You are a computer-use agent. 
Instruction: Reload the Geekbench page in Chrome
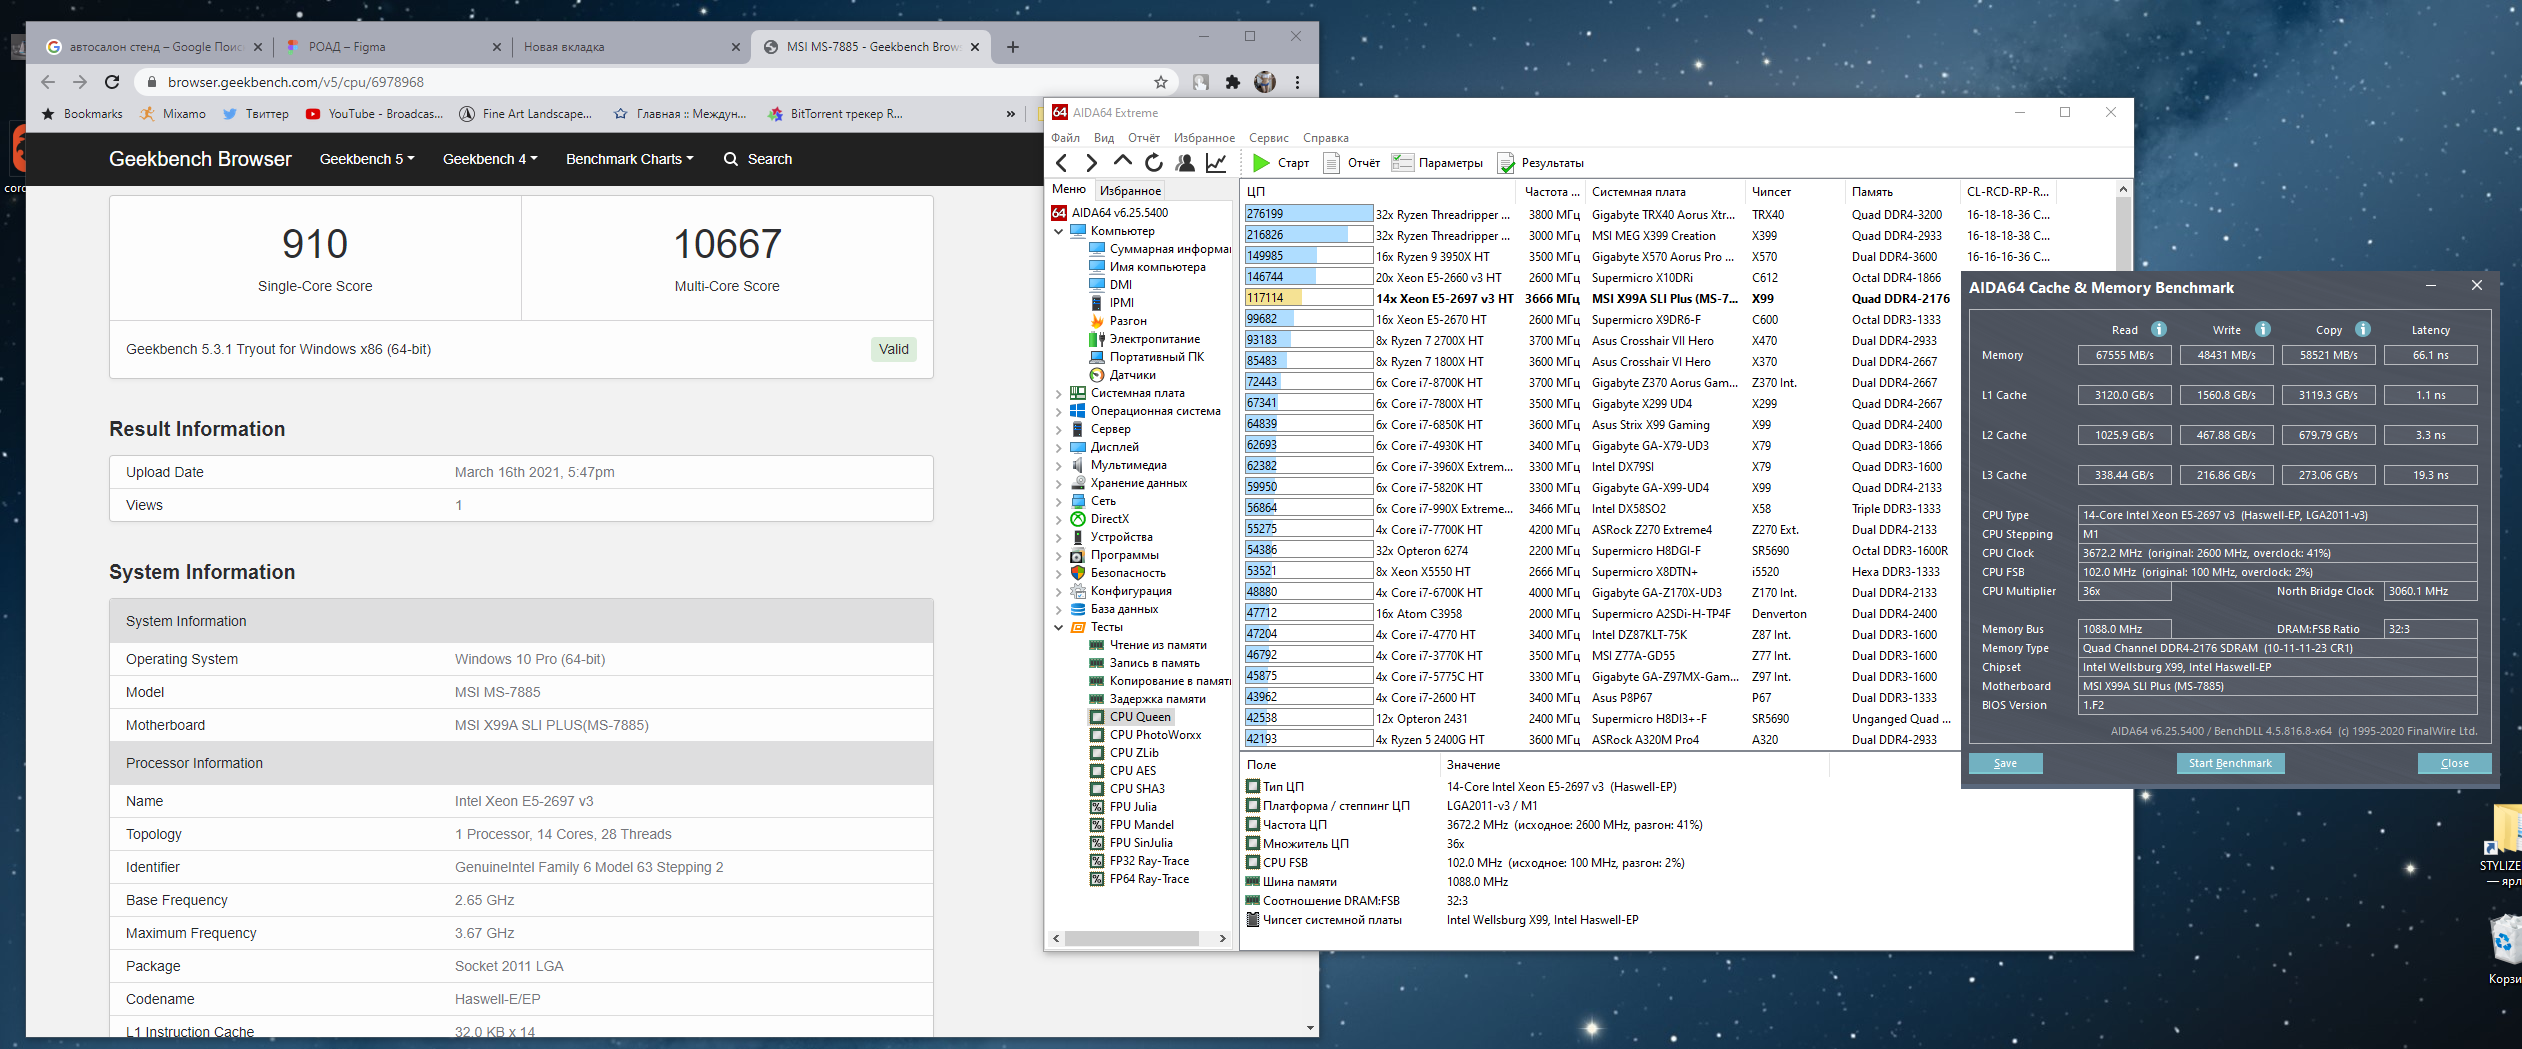112,82
